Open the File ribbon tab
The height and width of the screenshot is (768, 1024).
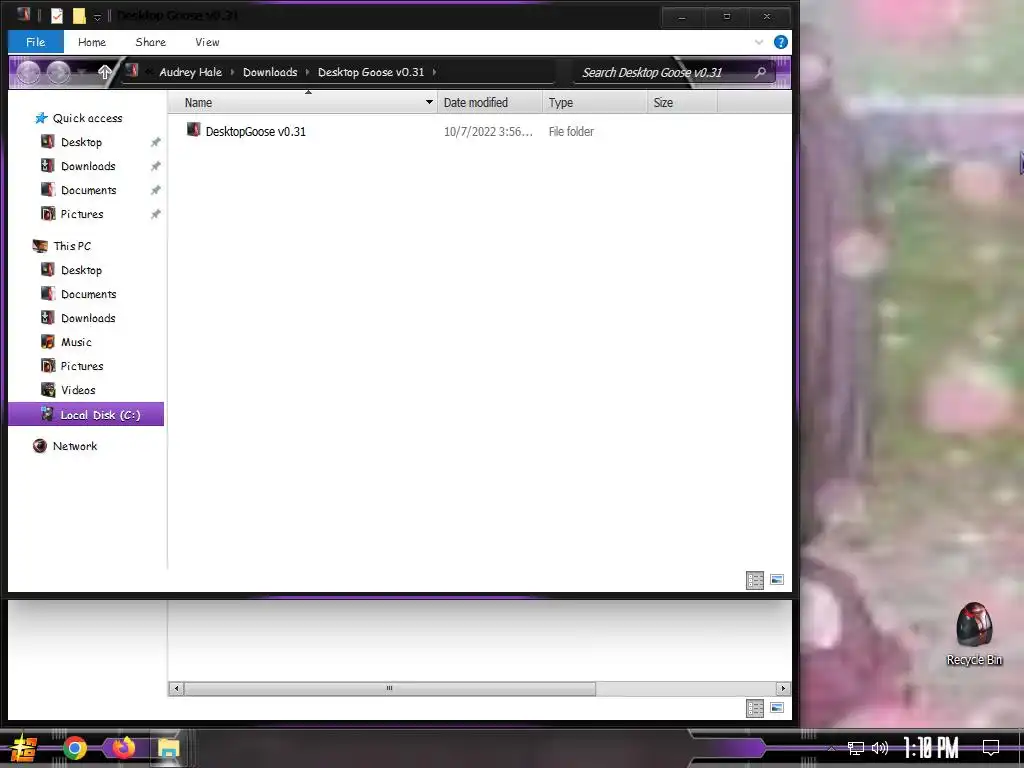pos(36,42)
